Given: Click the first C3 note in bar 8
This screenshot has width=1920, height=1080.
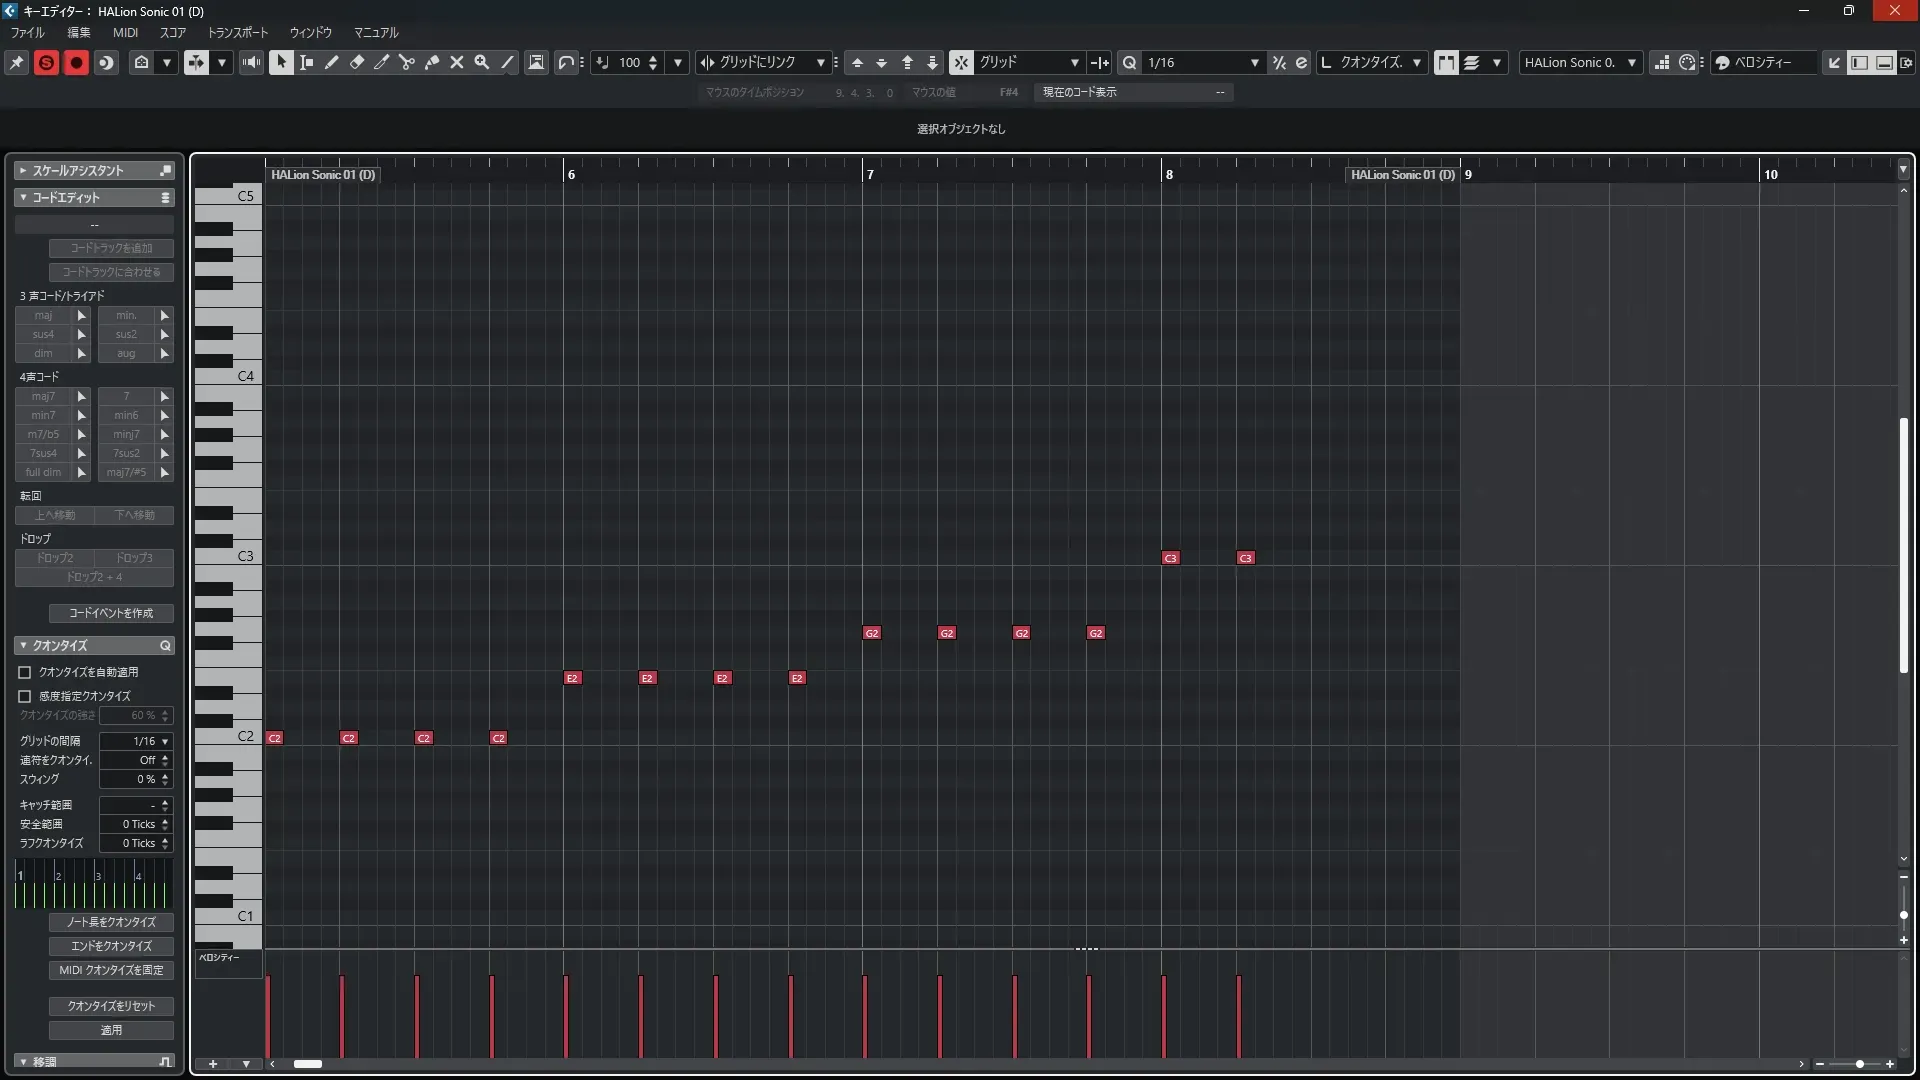Looking at the screenshot, I should click(1170, 558).
